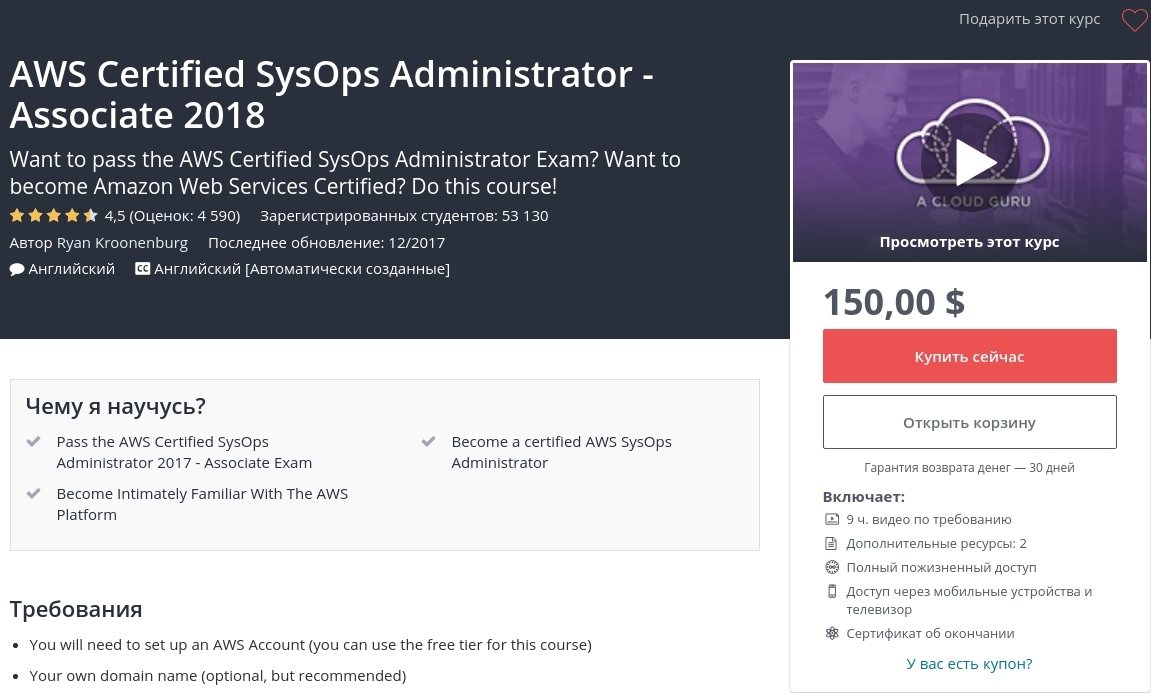The width and height of the screenshot is (1151, 693).
Task: Click the '4,5 (Оценок: 4 590)' rating text
Action: pyautogui.click(x=173, y=216)
